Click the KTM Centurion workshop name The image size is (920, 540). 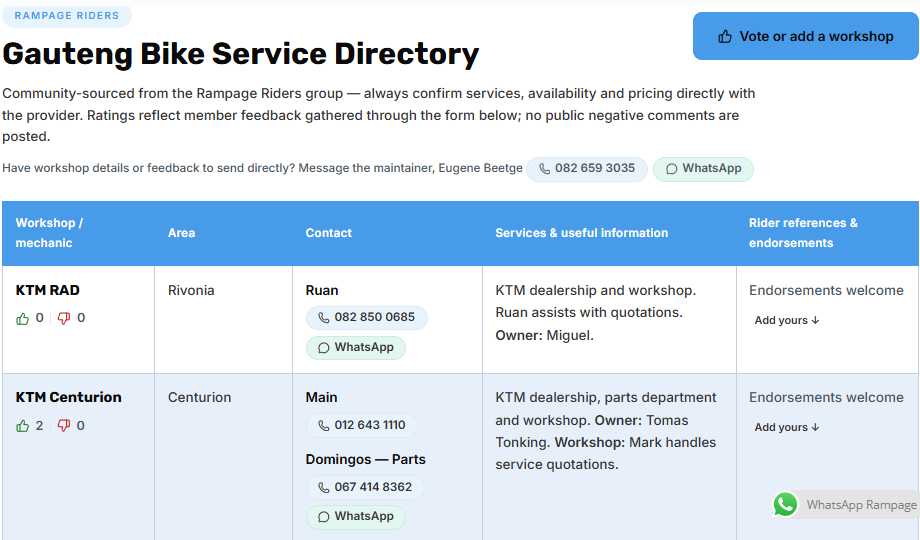[x=69, y=397]
